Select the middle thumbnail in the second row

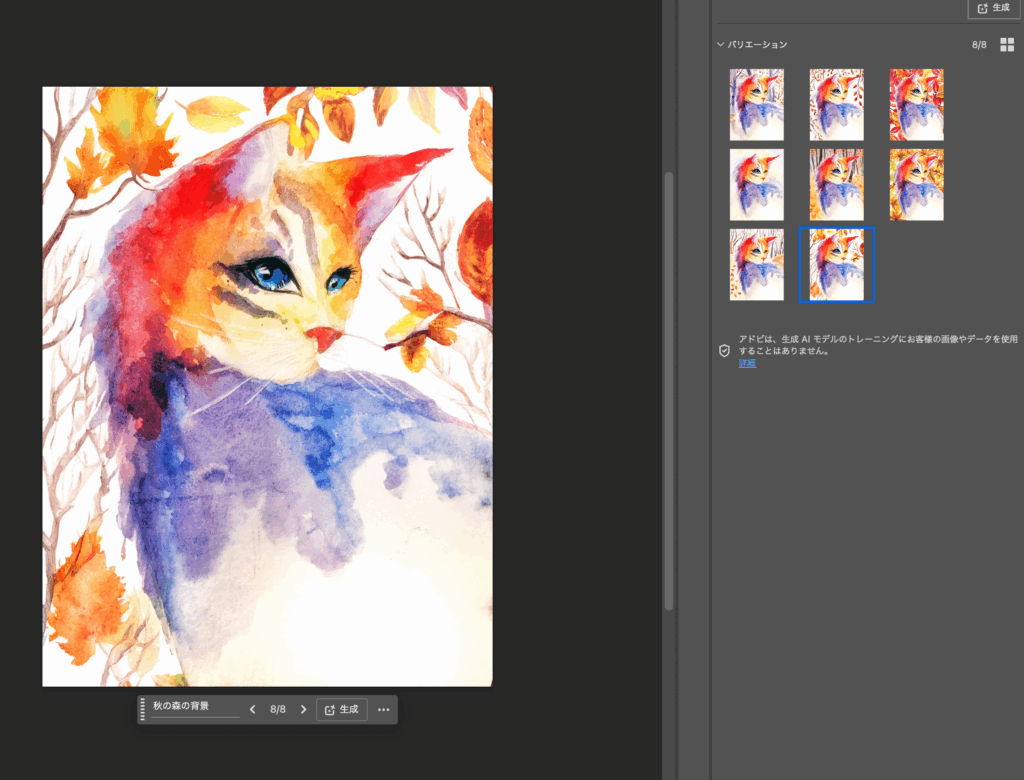(x=836, y=184)
